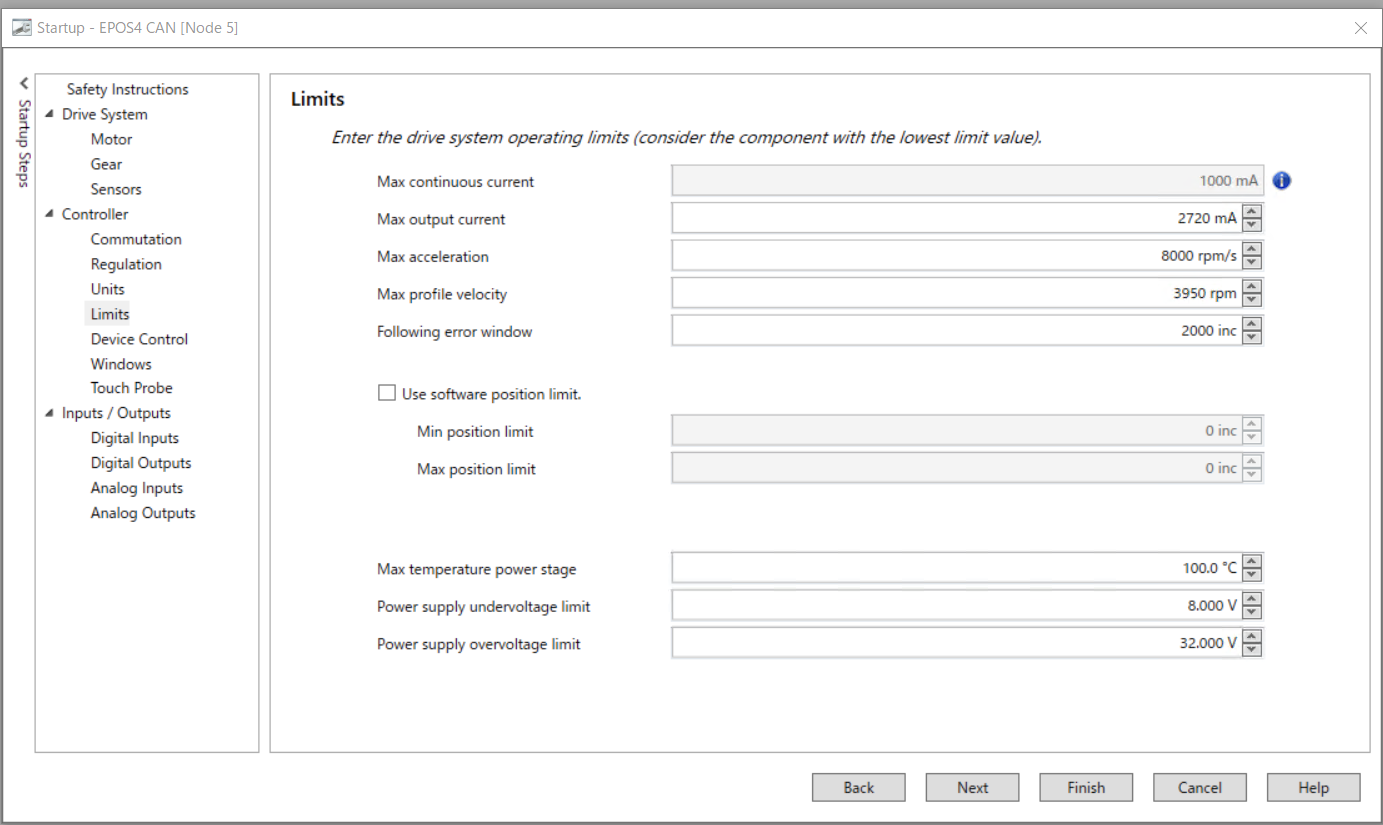Open Safety Instructions step

(x=127, y=89)
